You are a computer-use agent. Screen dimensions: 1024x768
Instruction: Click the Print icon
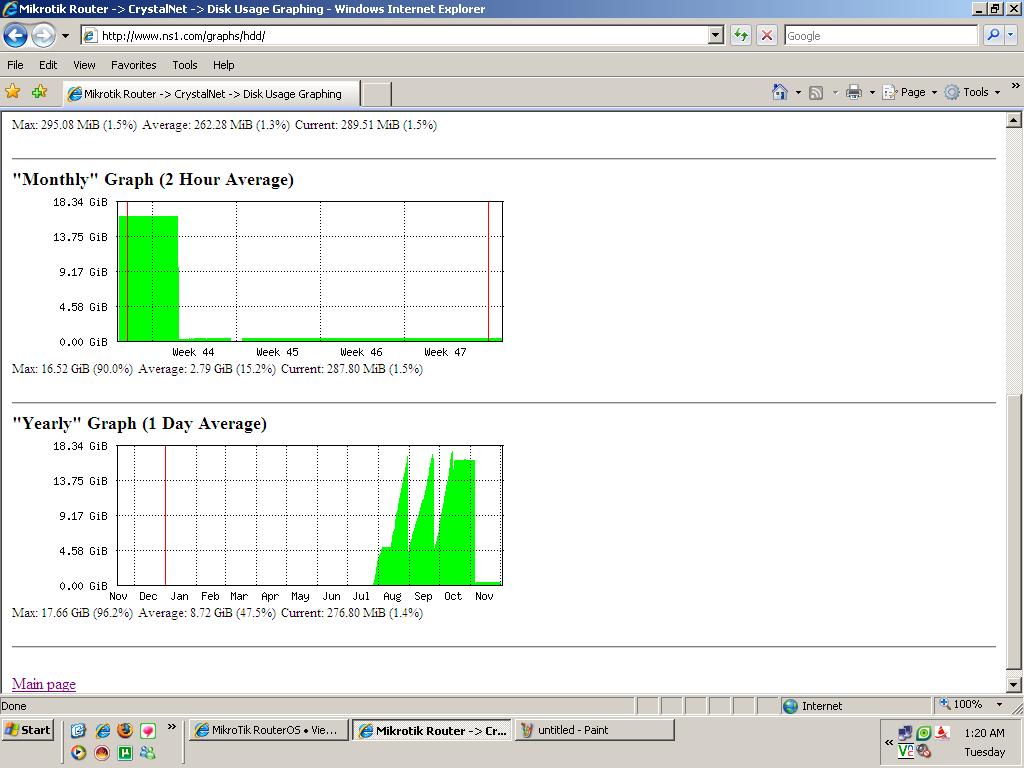tap(854, 92)
